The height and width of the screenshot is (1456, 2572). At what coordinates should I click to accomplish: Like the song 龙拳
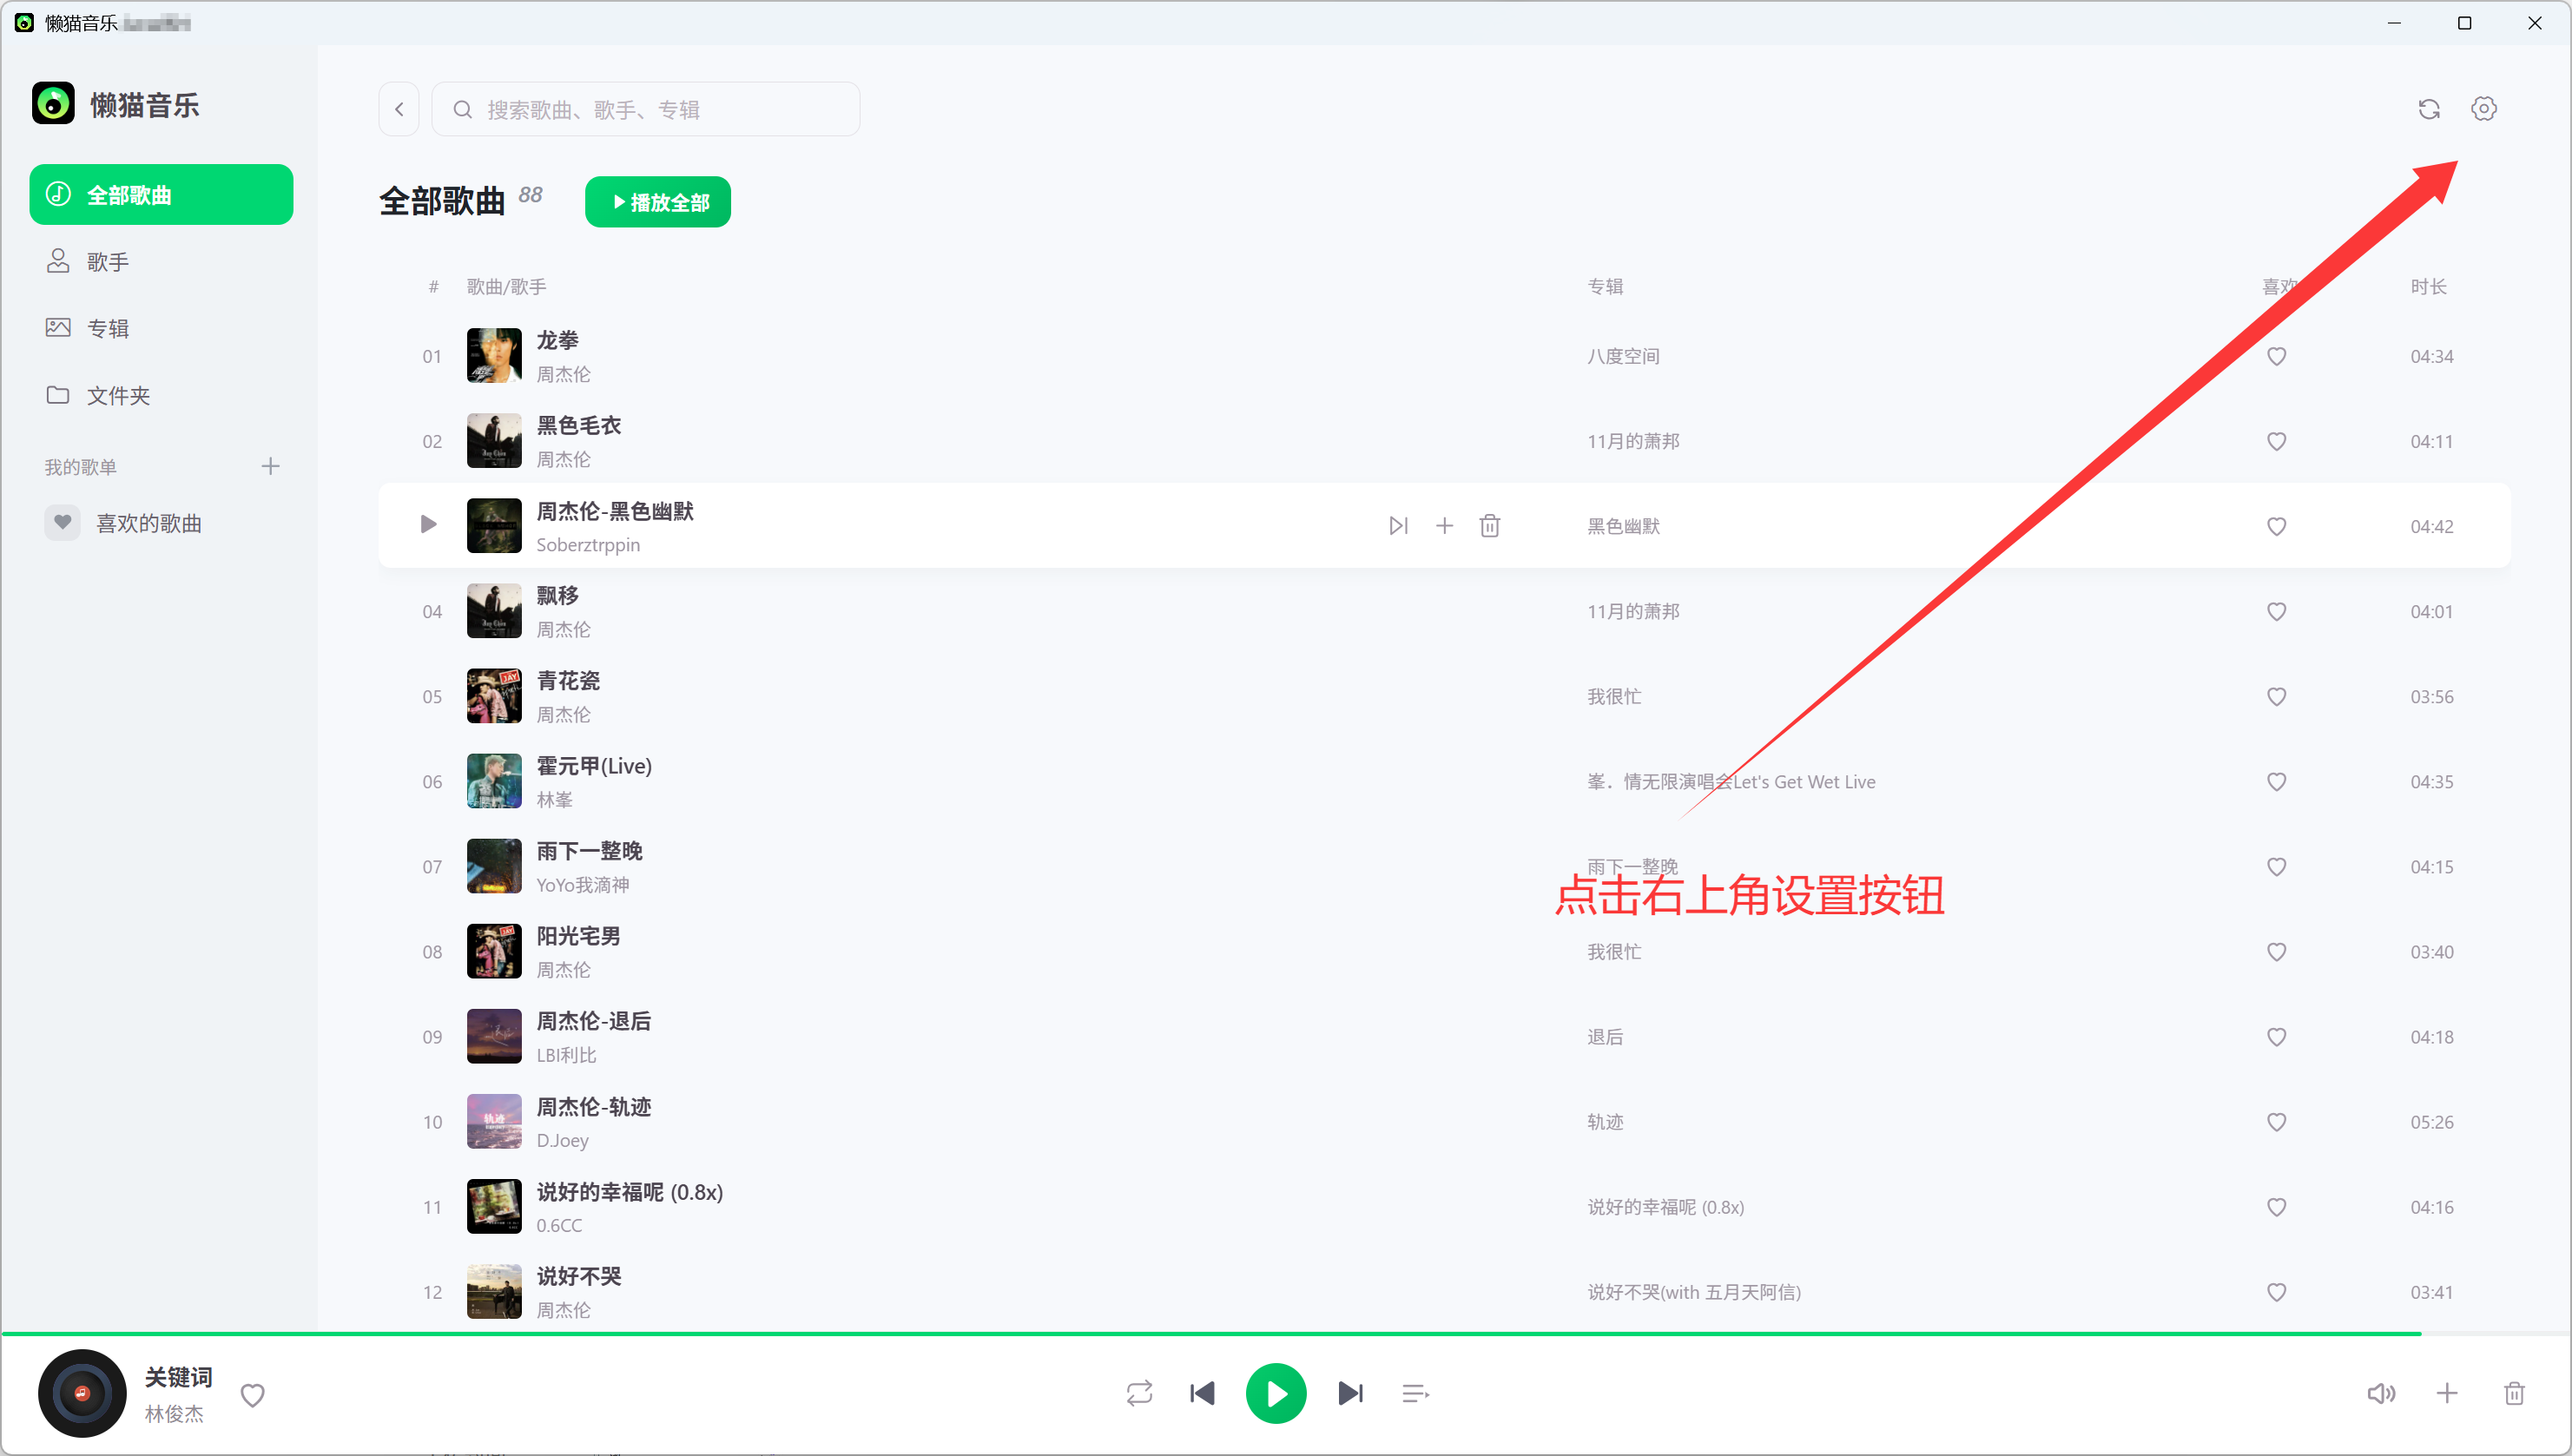tap(2276, 356)
